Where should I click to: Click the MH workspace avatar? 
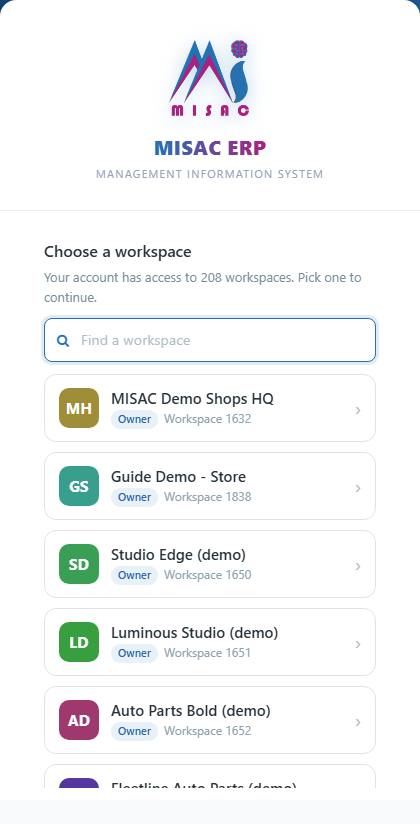[x=79, y=408]
